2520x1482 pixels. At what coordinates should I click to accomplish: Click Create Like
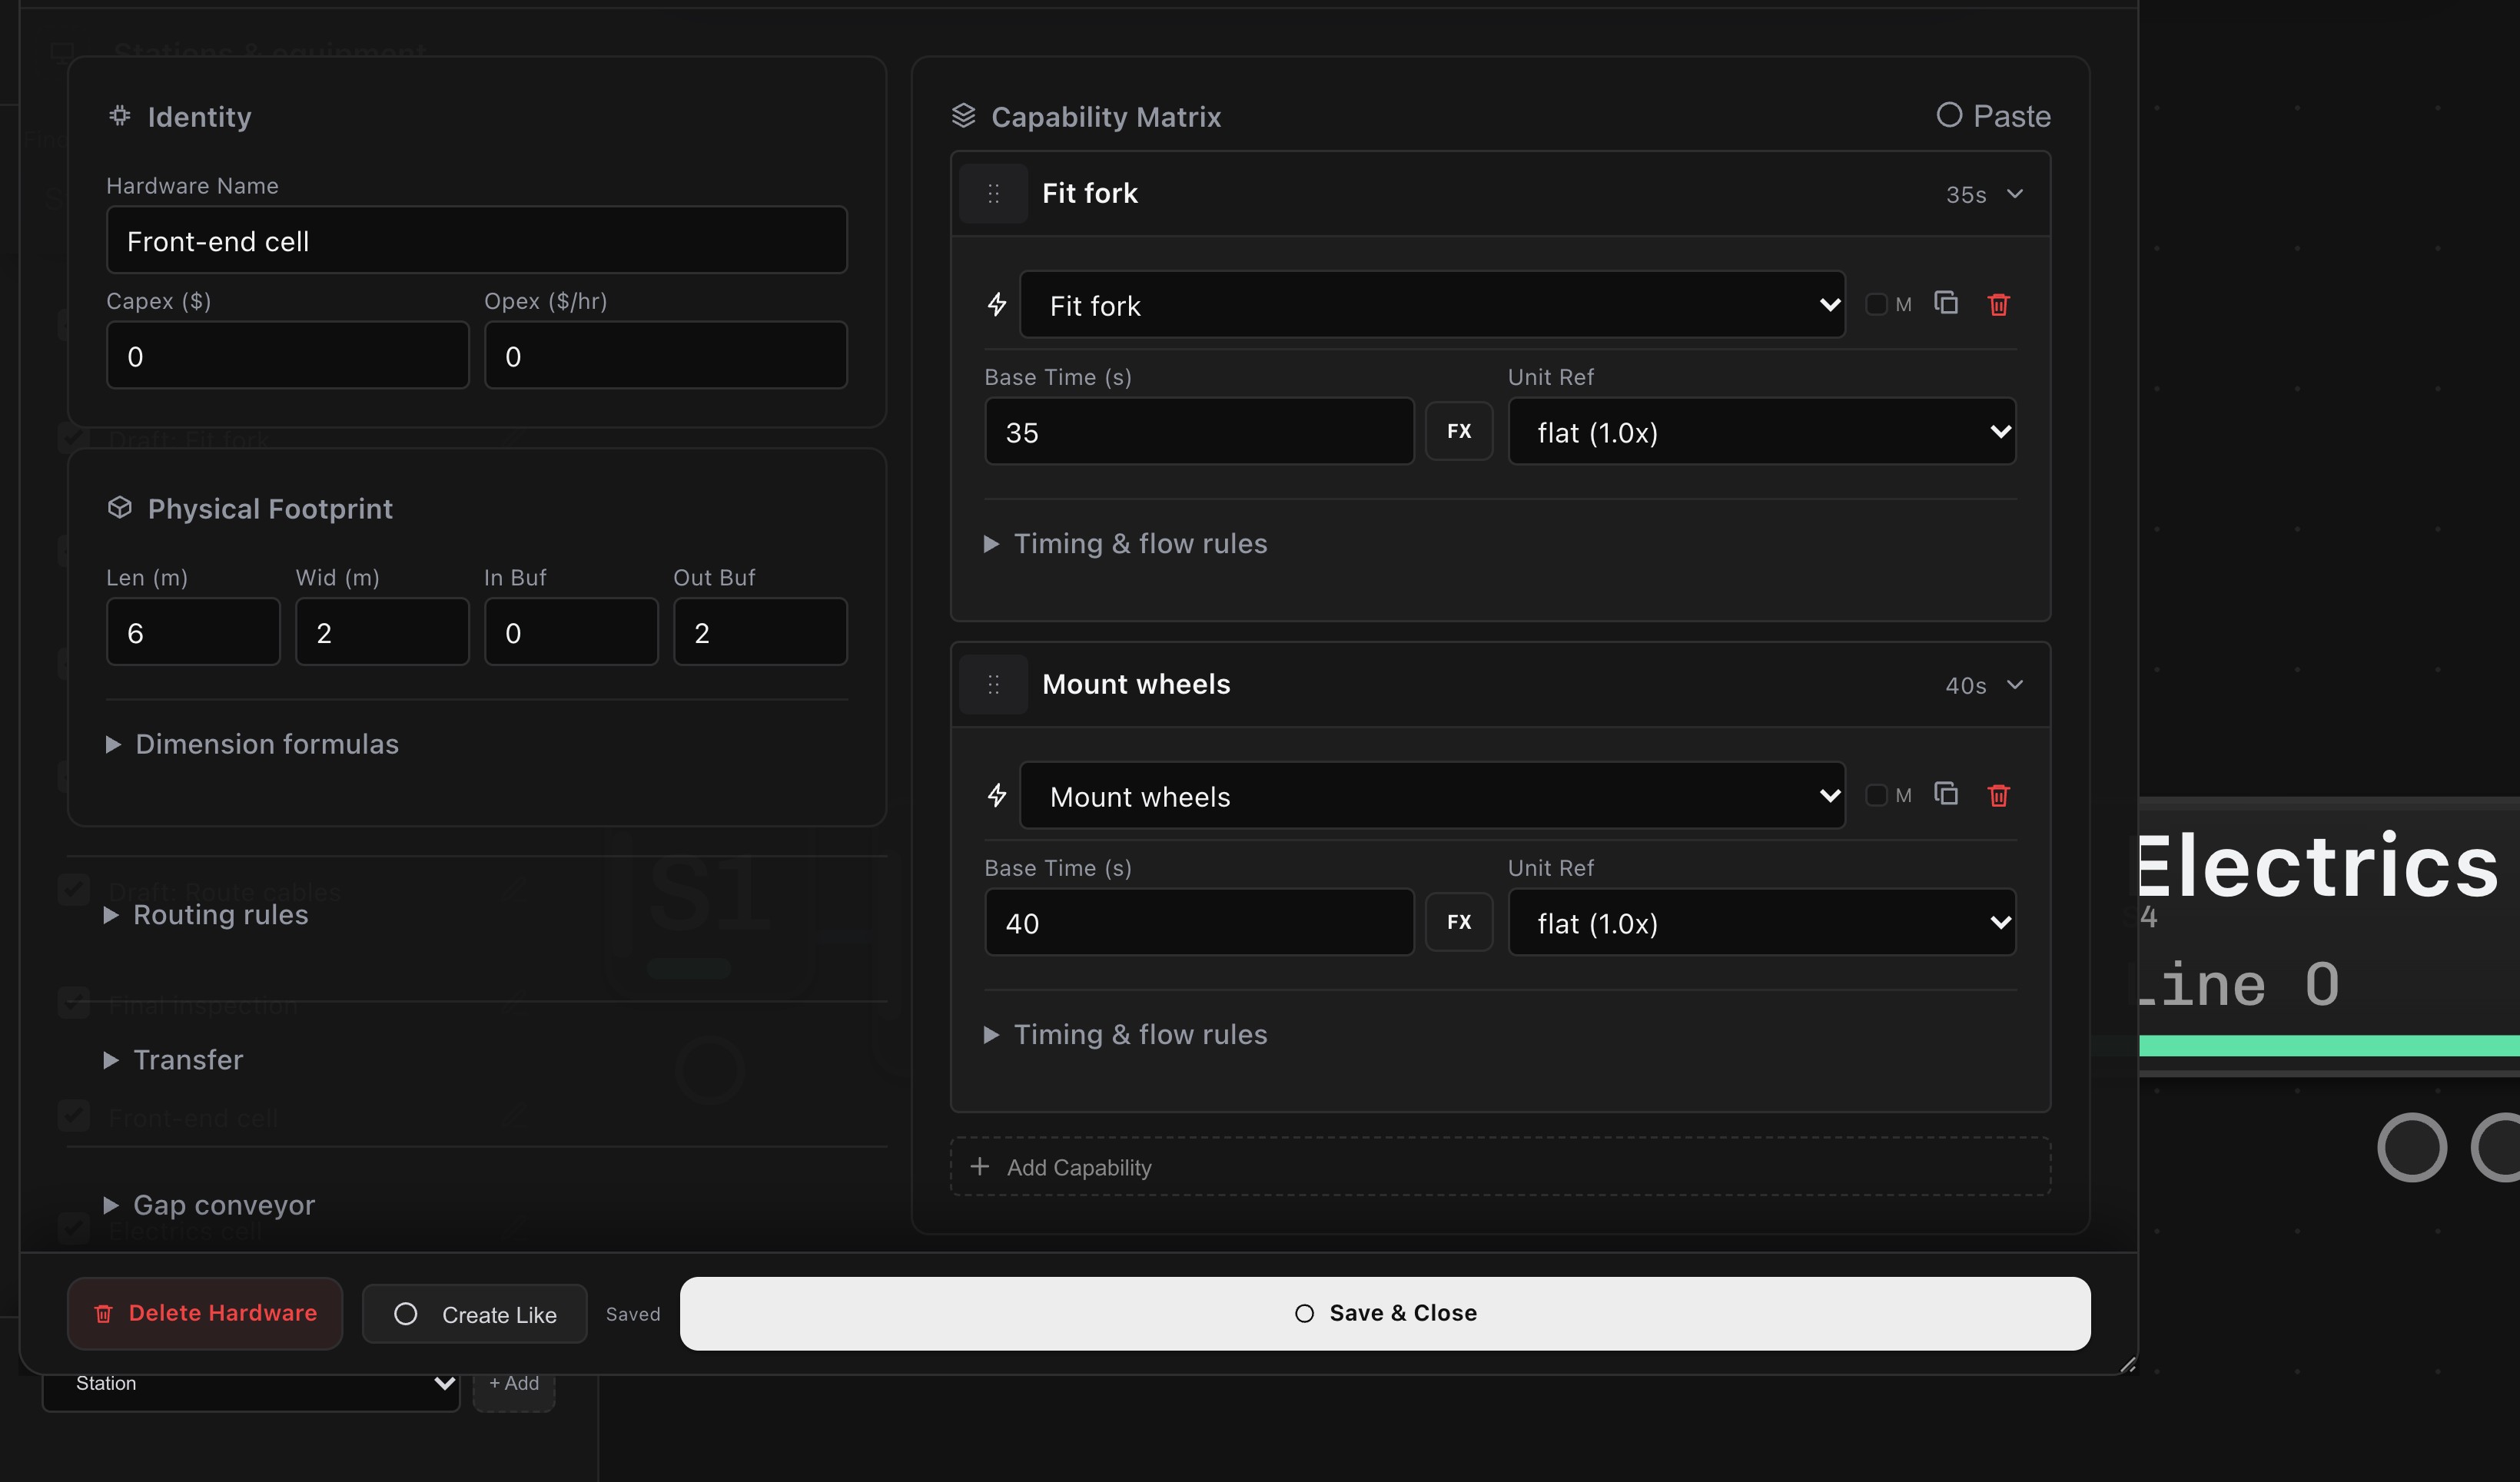tap(474, 1314)
